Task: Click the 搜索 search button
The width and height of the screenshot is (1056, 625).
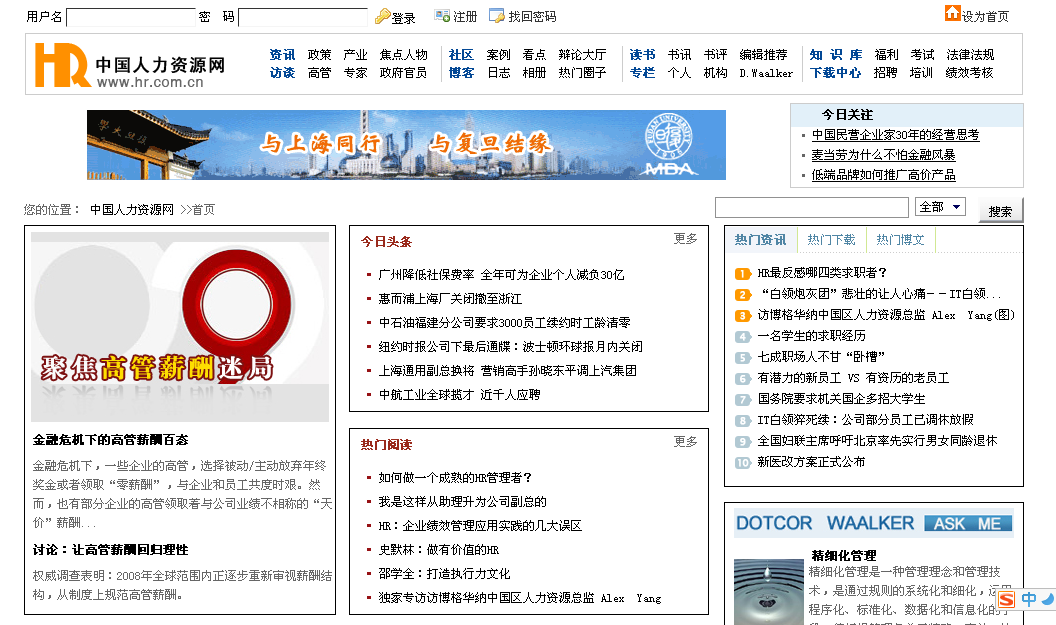Action: coord(1001,211)
